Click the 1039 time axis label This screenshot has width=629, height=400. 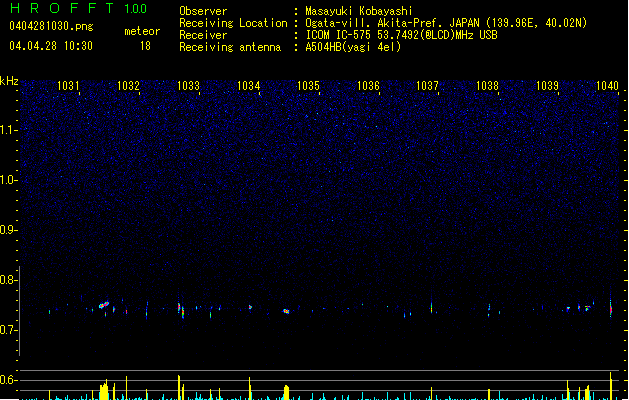[x=547, y=85]
